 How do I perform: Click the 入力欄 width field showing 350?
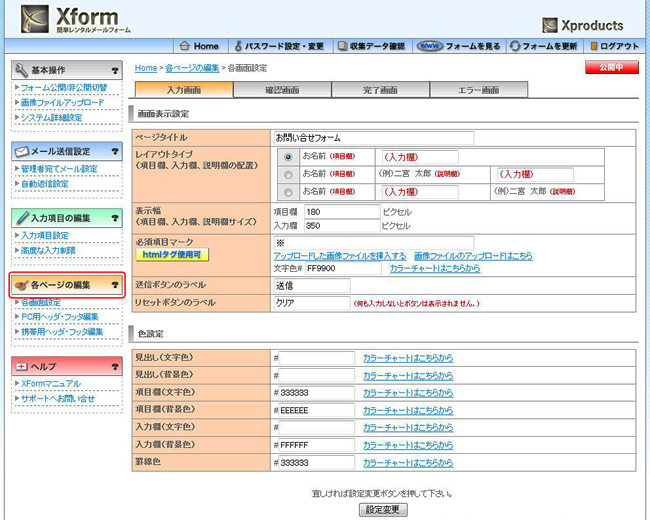click(x=342, y=226)
